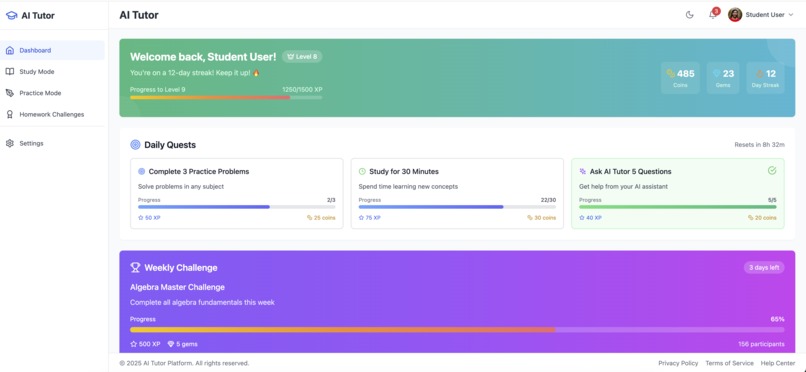This screenshot has height=372, width=806.
Task: Click the Dashboard home icon
Action: (9, 50)
